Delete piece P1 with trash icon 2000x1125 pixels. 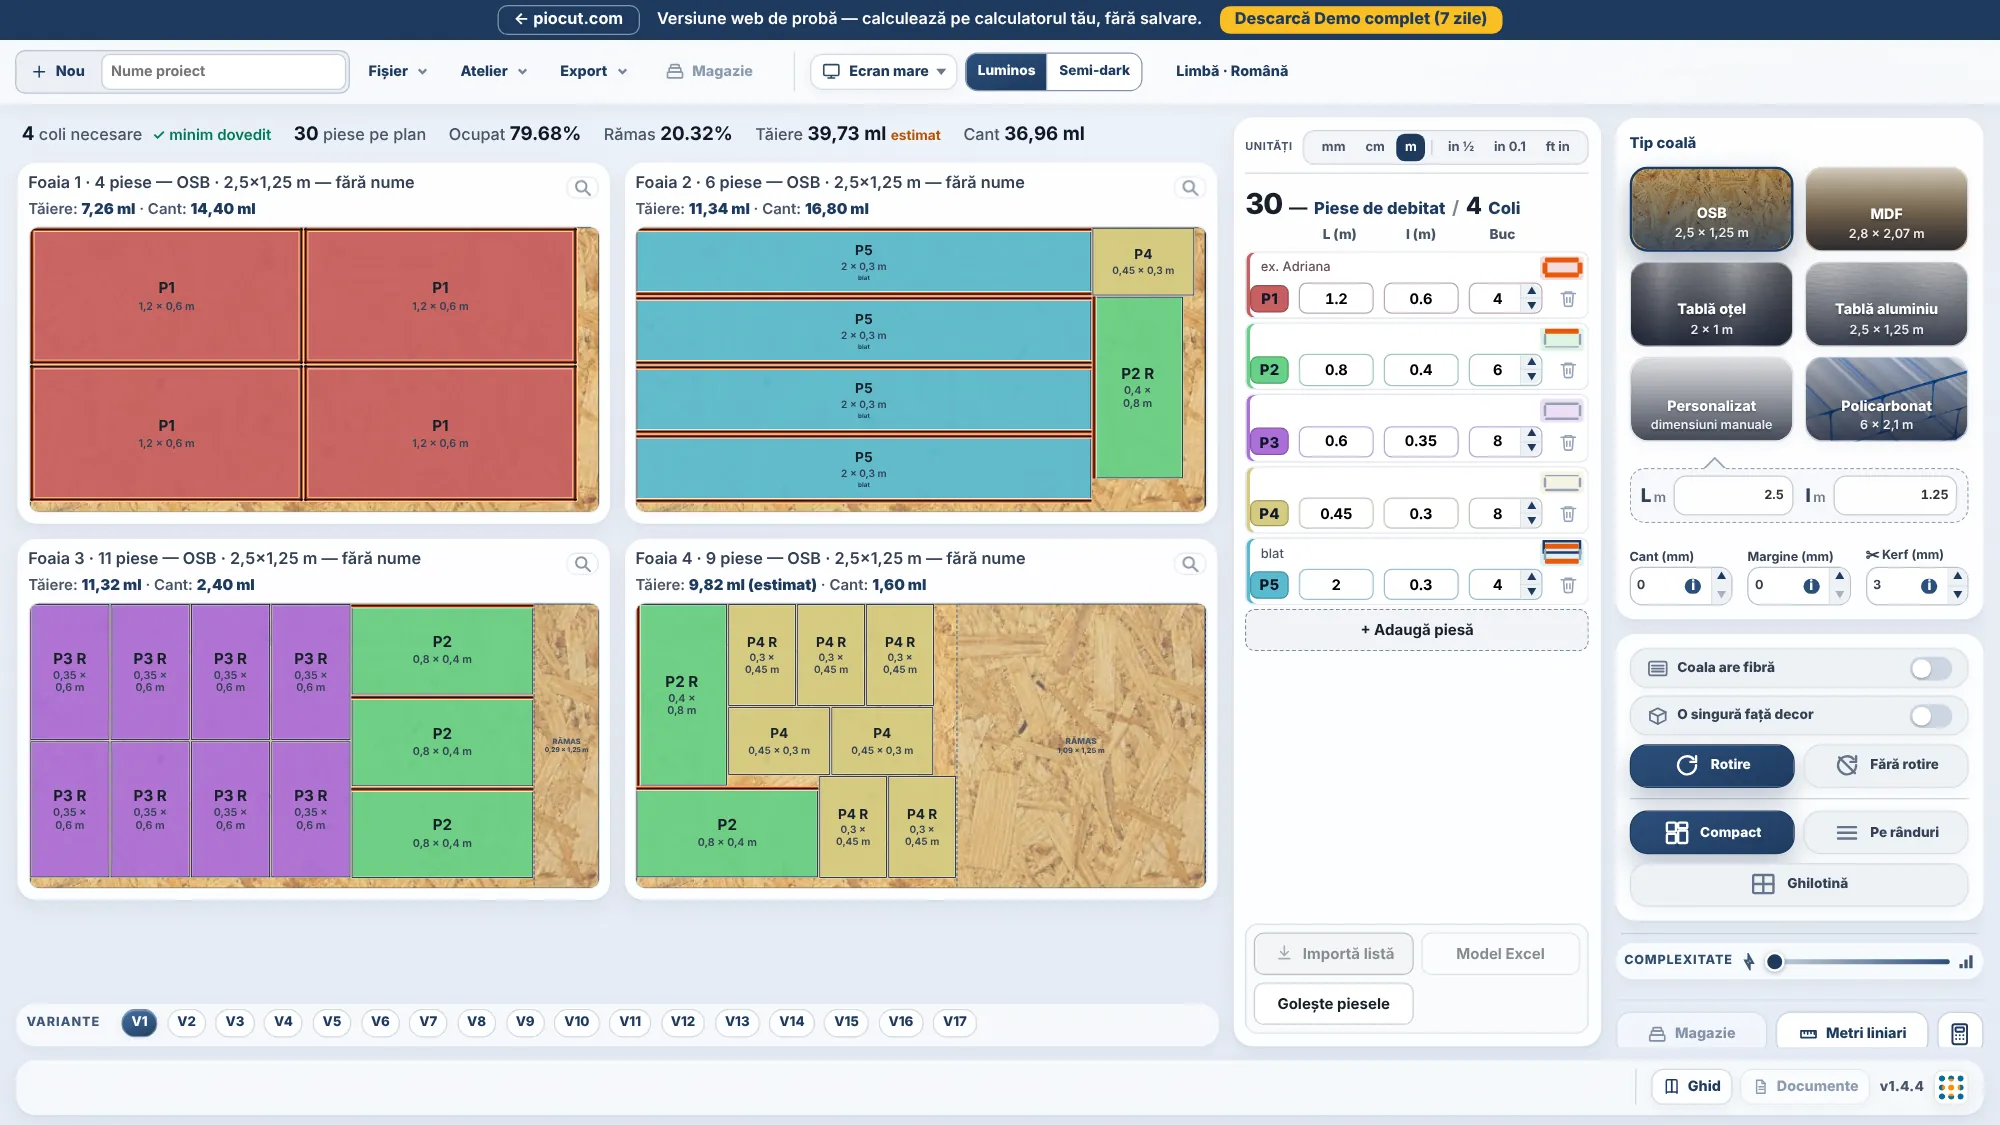1568,299
